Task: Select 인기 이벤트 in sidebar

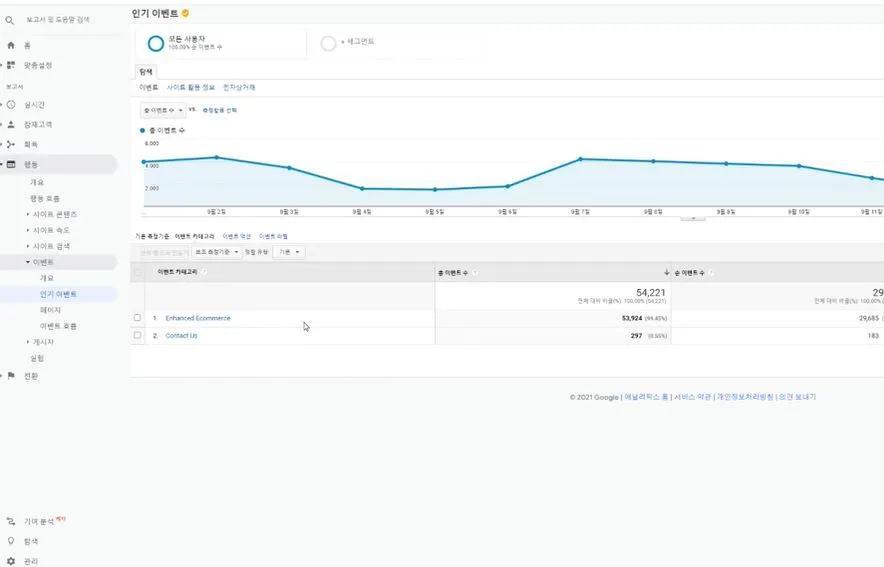Action: (x=58, y=294)
